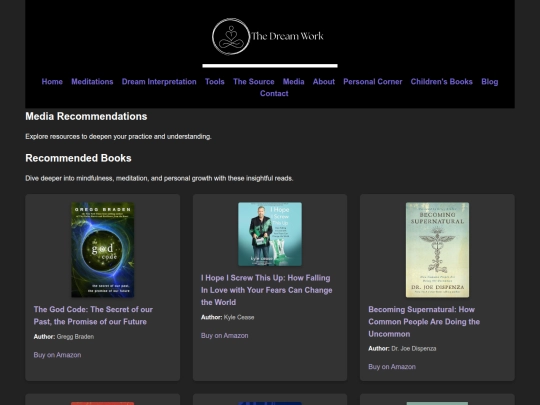Click I Hope I Screw This Up cover
This screenshot has width=540, height=405.
pyautogui.click(x=270, y=234)
